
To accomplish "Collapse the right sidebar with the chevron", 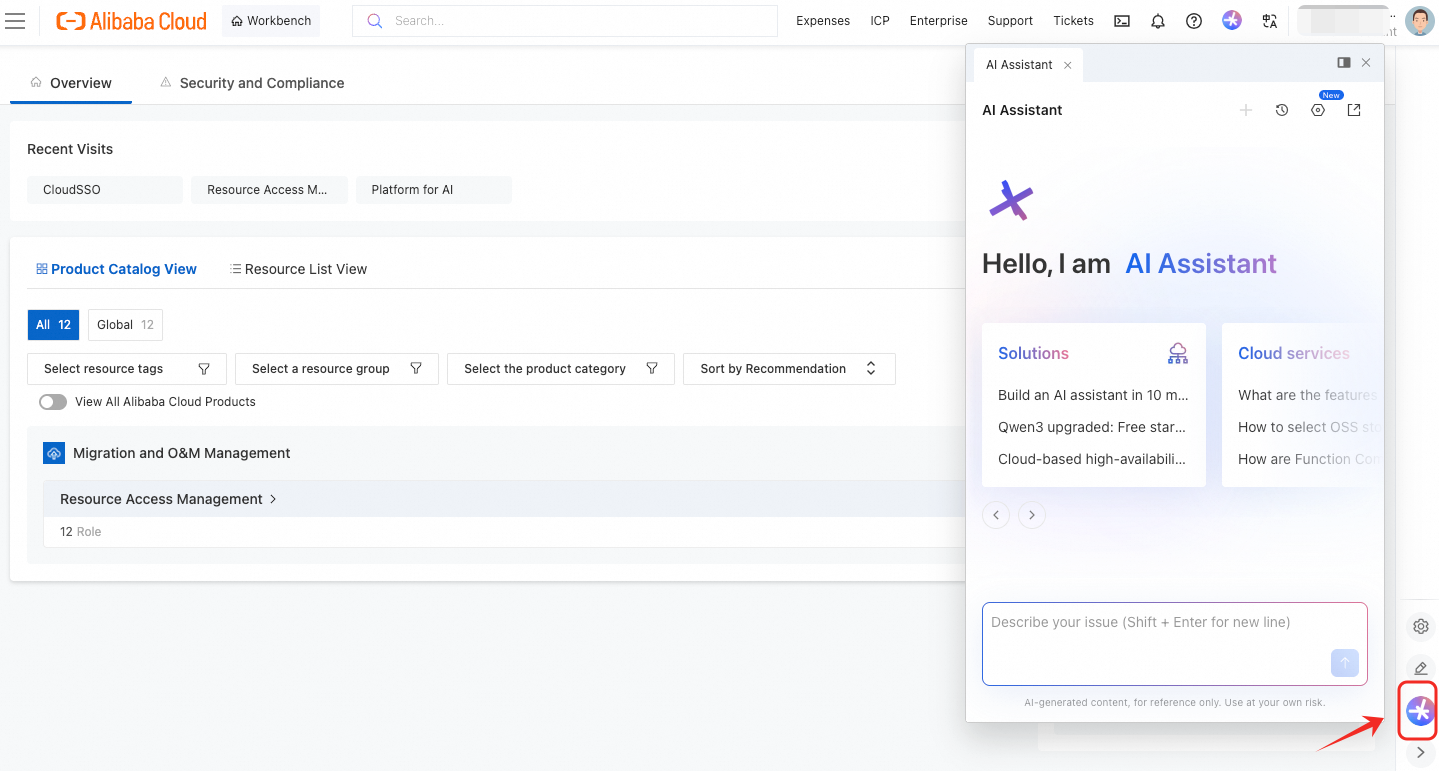I will 1421,753.
